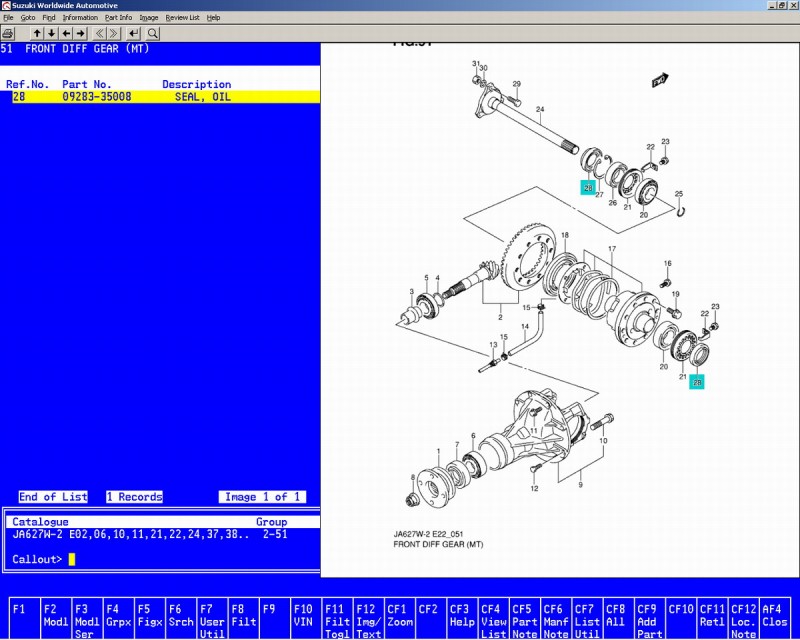Click the F4 Grpx button

pos(118,618)
